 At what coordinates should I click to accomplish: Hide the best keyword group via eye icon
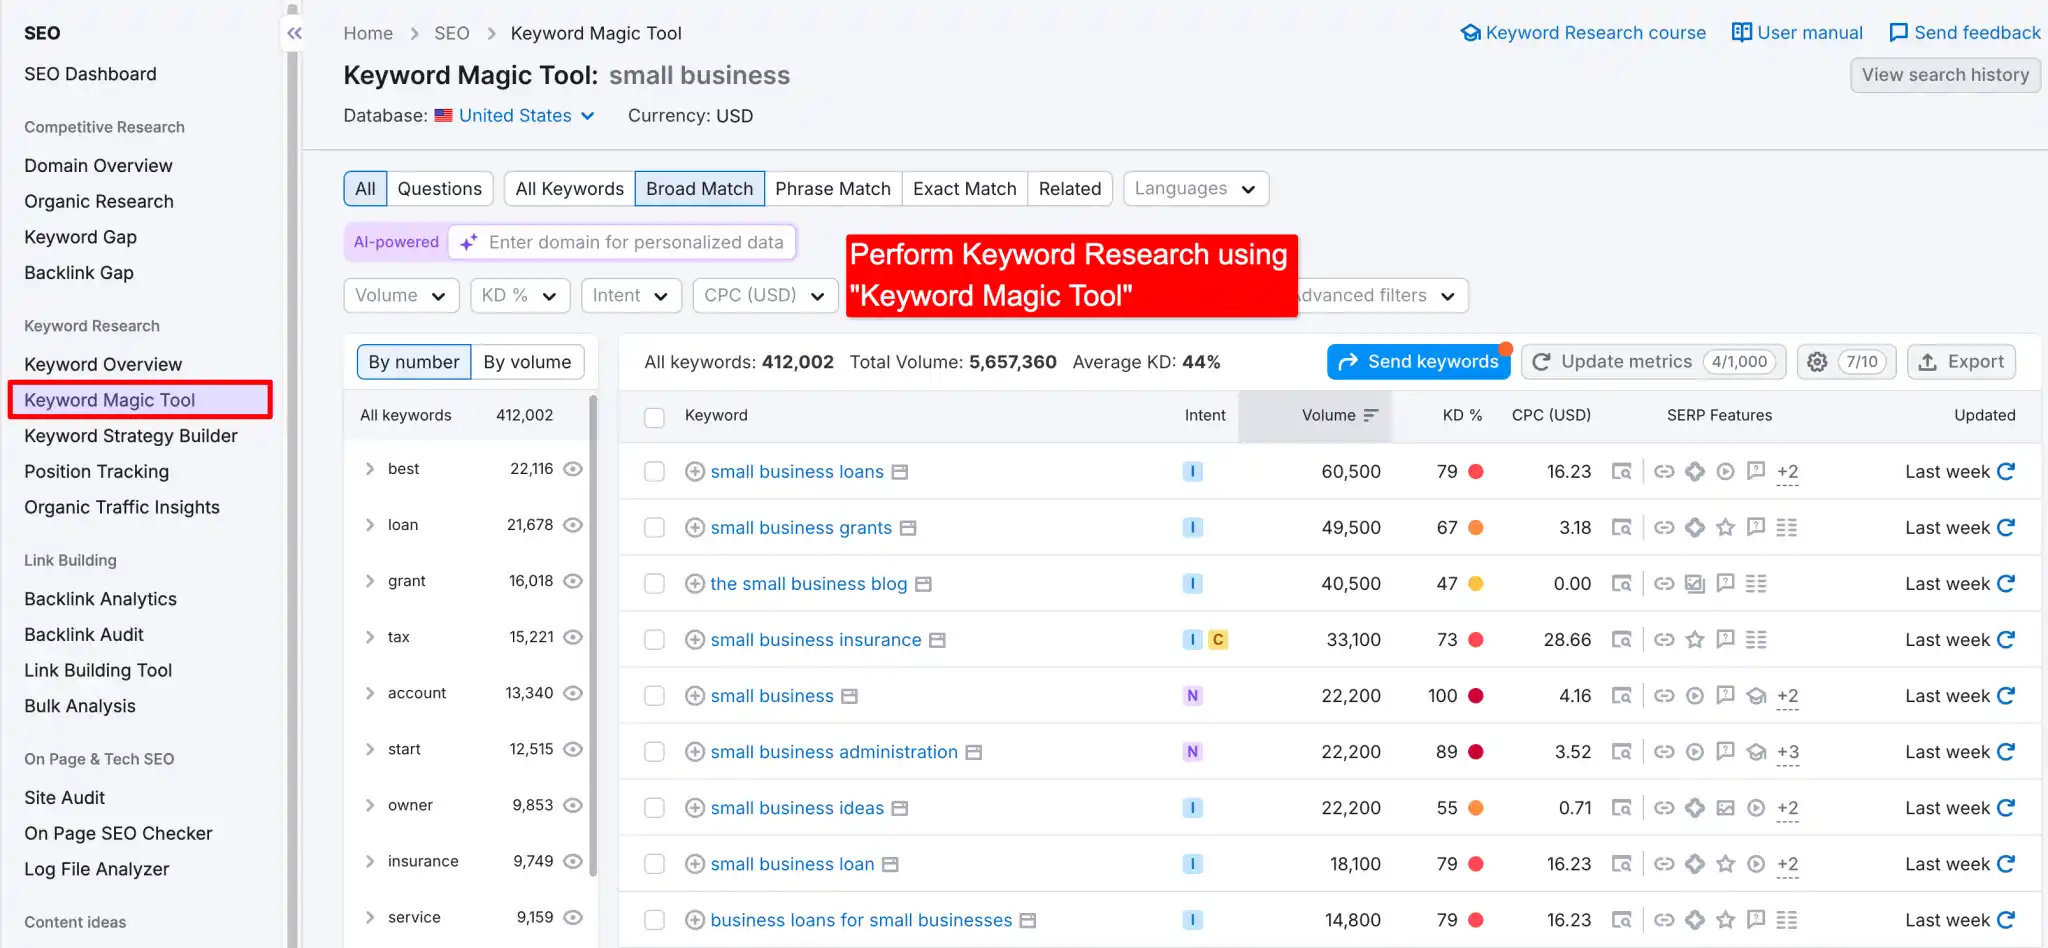pyautogui.click(x=571, y=468)
